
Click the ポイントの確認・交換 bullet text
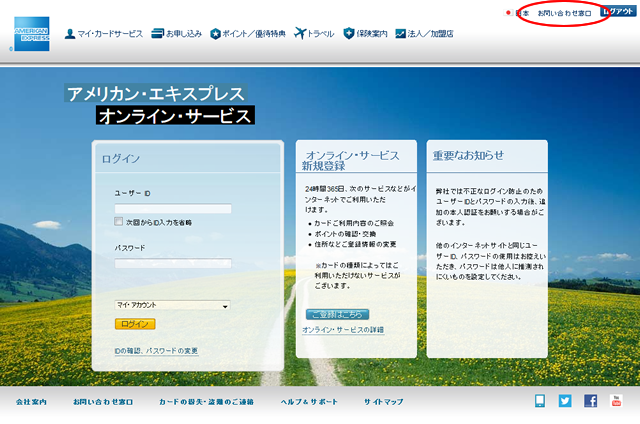(345, 234)
